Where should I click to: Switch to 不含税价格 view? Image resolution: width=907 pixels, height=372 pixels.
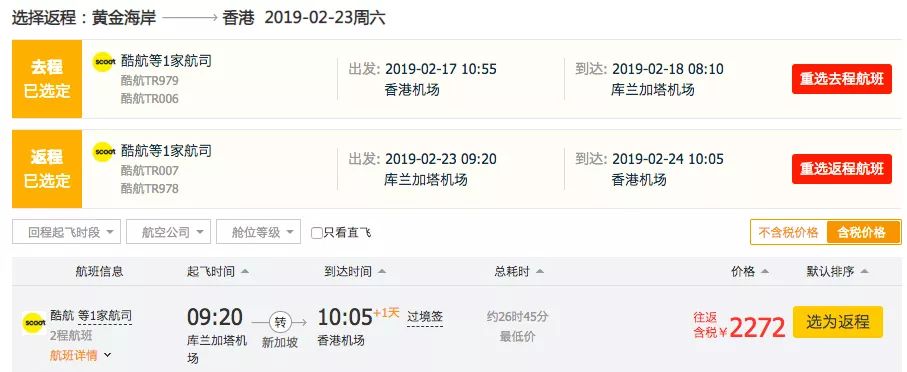coord(788,233)
